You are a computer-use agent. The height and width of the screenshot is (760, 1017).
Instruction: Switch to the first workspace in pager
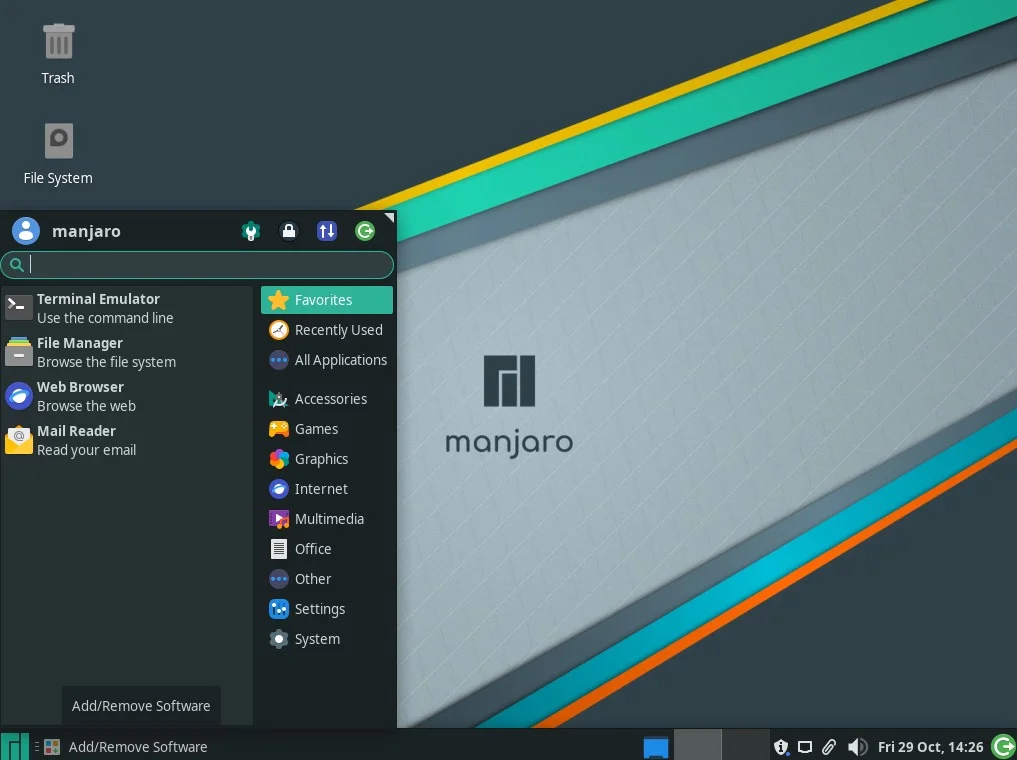(698, 745)
